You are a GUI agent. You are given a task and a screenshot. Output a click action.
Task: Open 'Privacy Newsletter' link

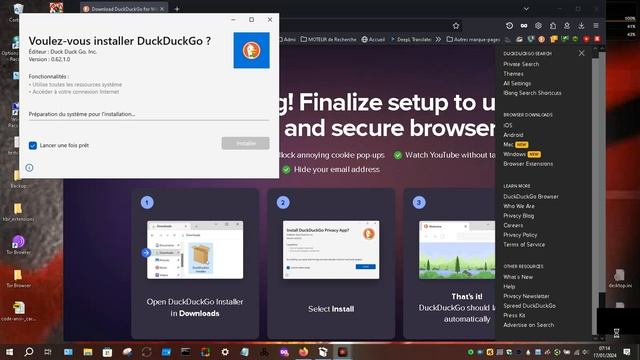pyautogui.click(x=526, y=296)
